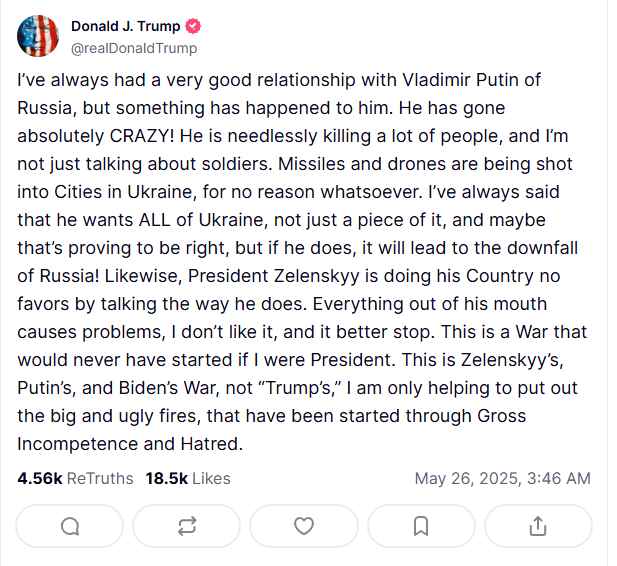617x566 pixels.
Task: View the 4.56k ReTruths list
Action: click(x=75, y=478)
